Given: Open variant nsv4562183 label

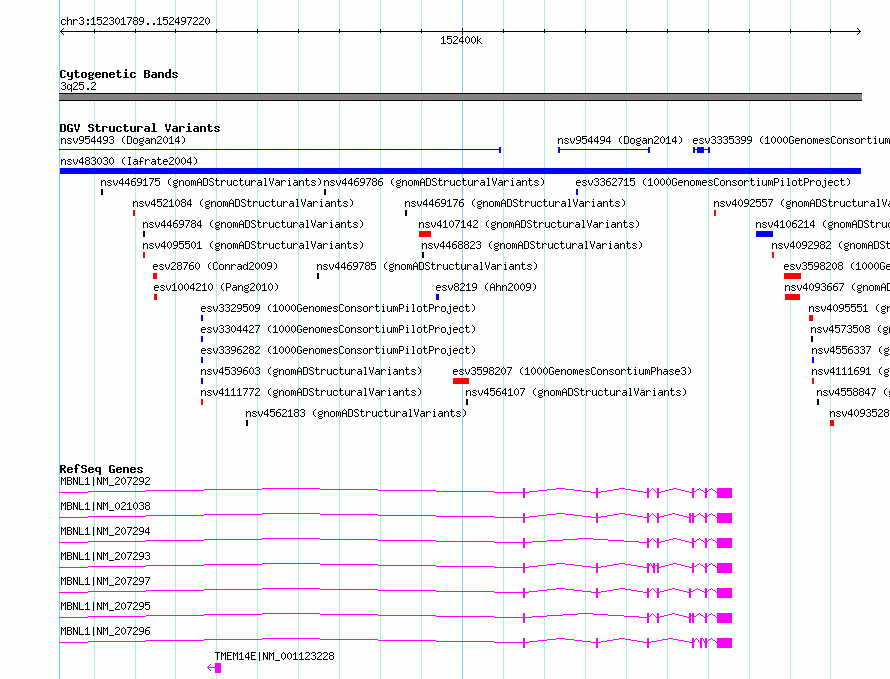Looking at the screenshot, I should (356, 413).
